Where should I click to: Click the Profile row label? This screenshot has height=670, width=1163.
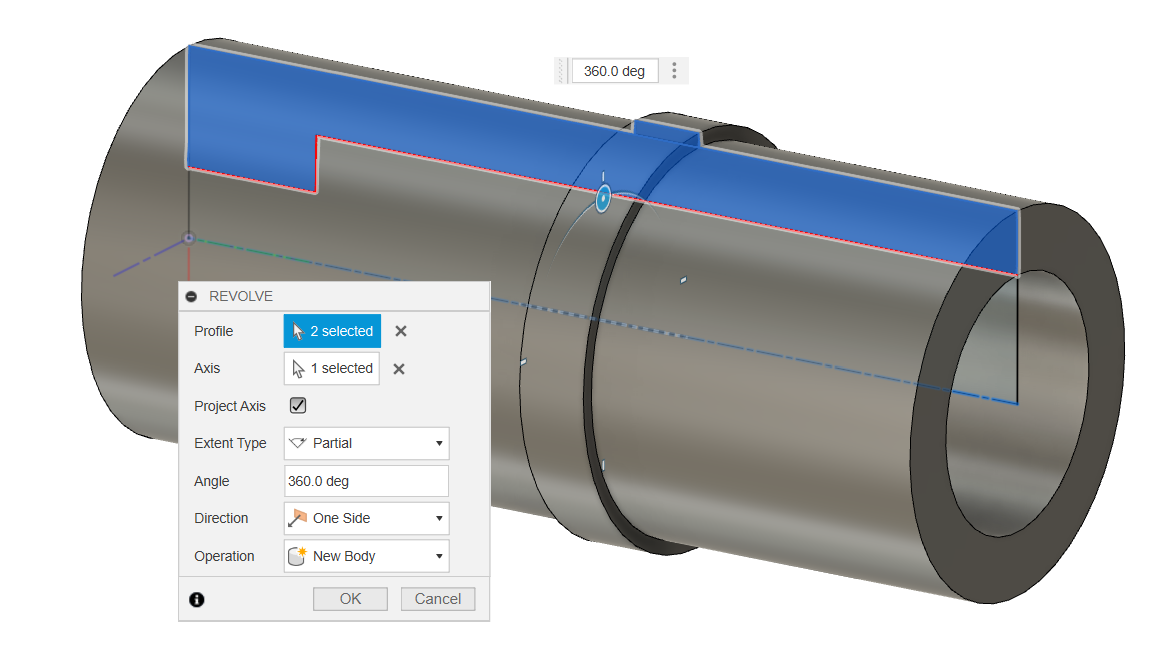click(x=212, y=330)
